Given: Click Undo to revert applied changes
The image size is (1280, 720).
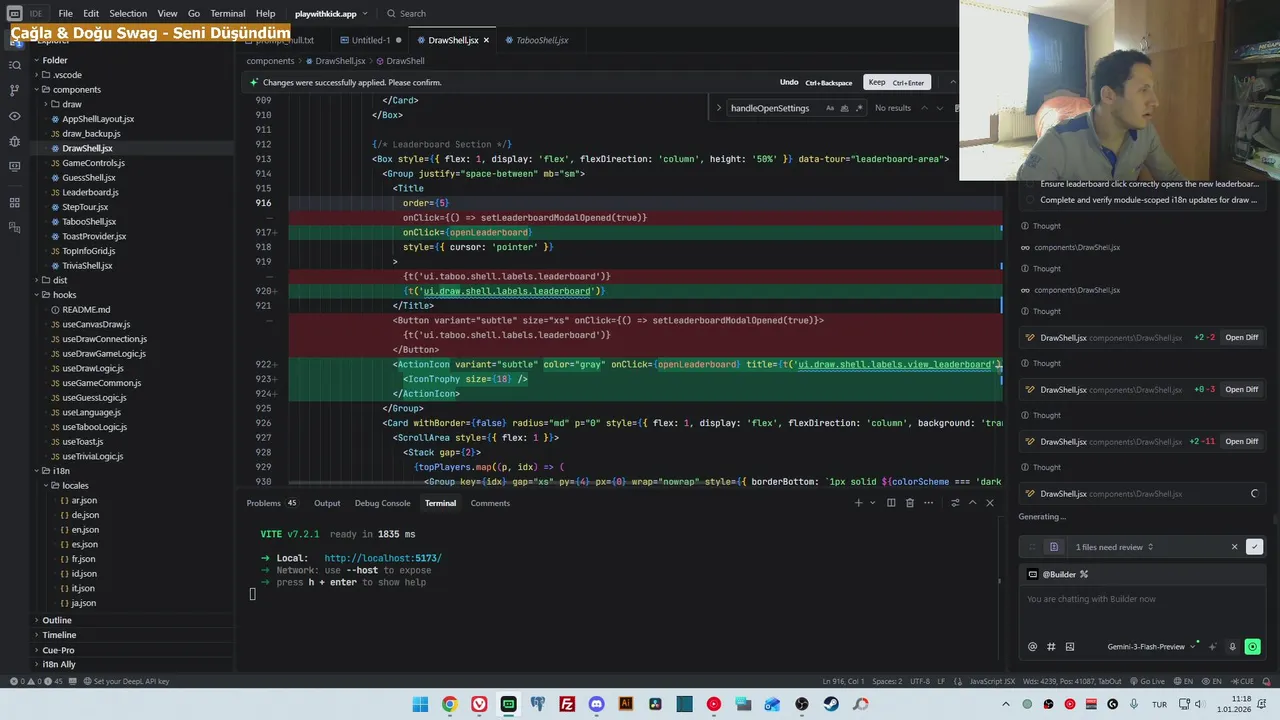Looking at the screenshot, I should [x=789, y=82].
